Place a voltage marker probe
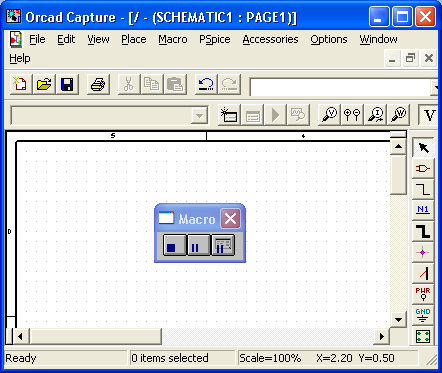 (330, 115)
